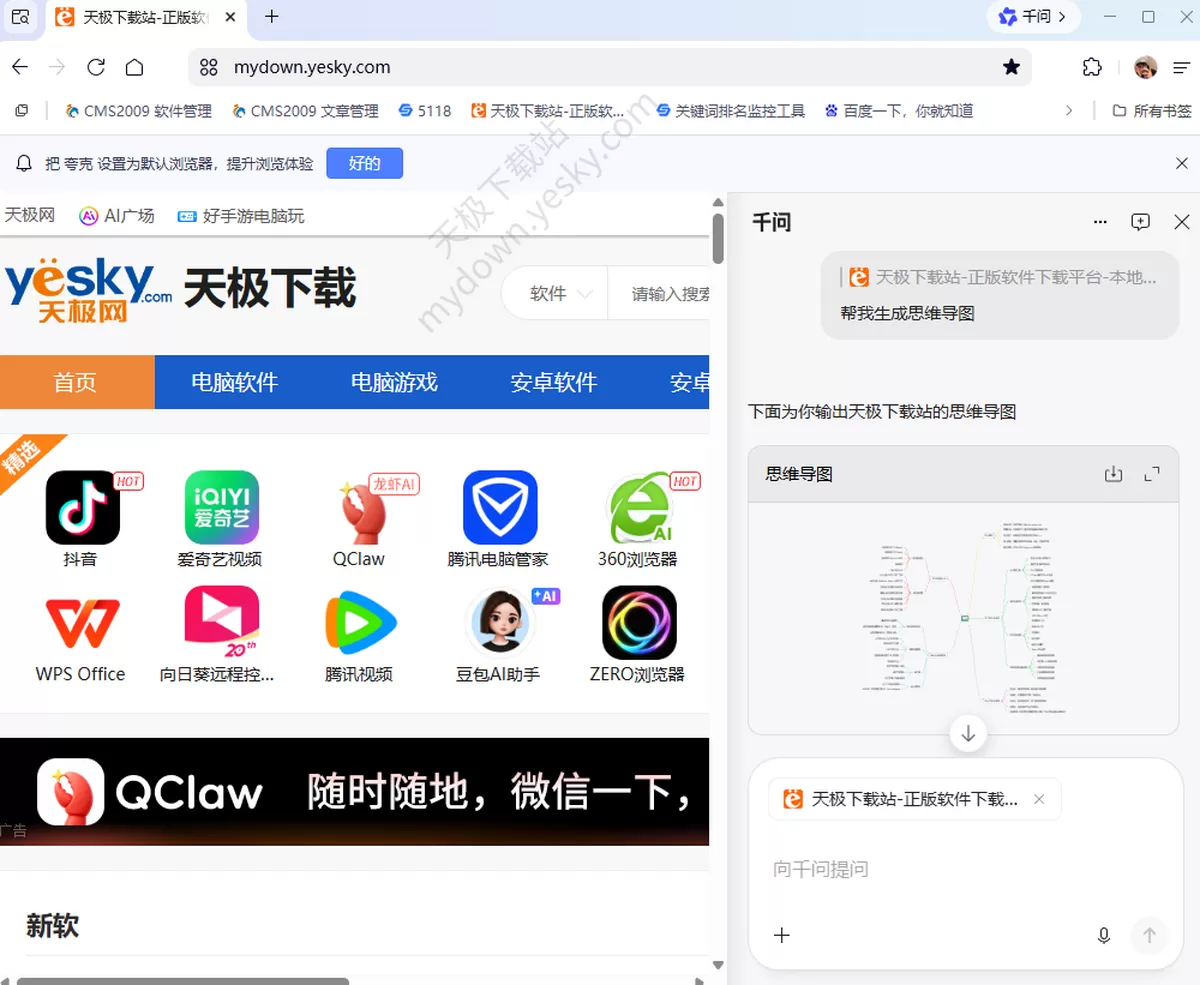
Task: Click the 请输入搜索 search field
Action: pos(660,294)
